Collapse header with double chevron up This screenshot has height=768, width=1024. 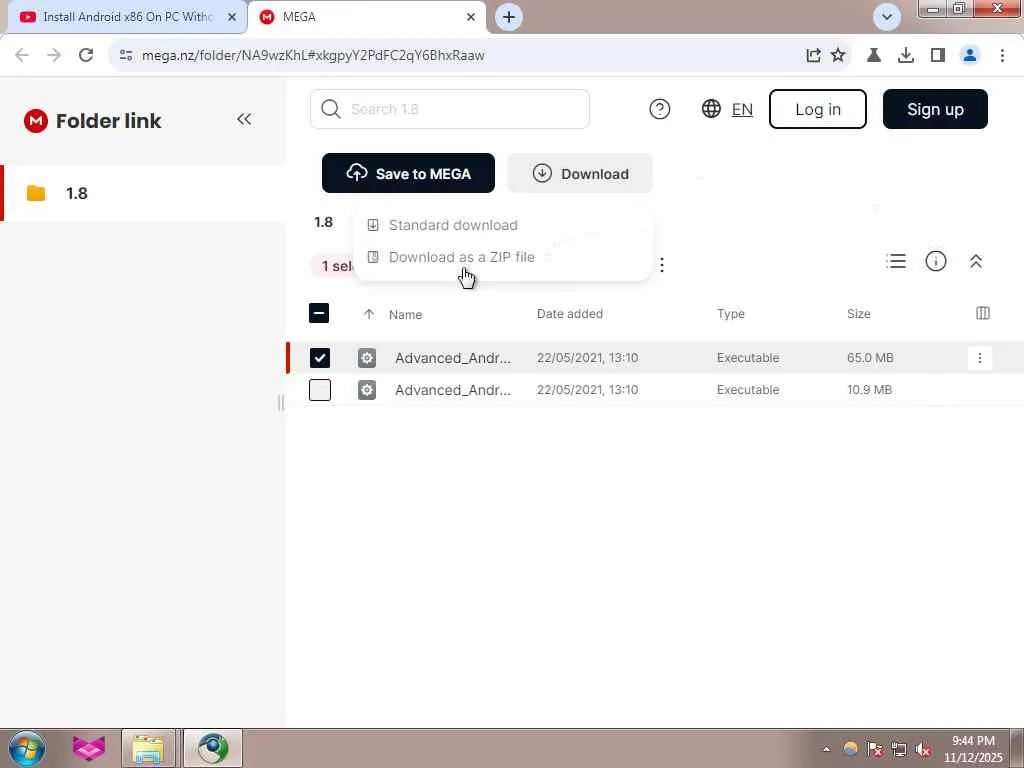pyautogui.click(x=976, y=261)
